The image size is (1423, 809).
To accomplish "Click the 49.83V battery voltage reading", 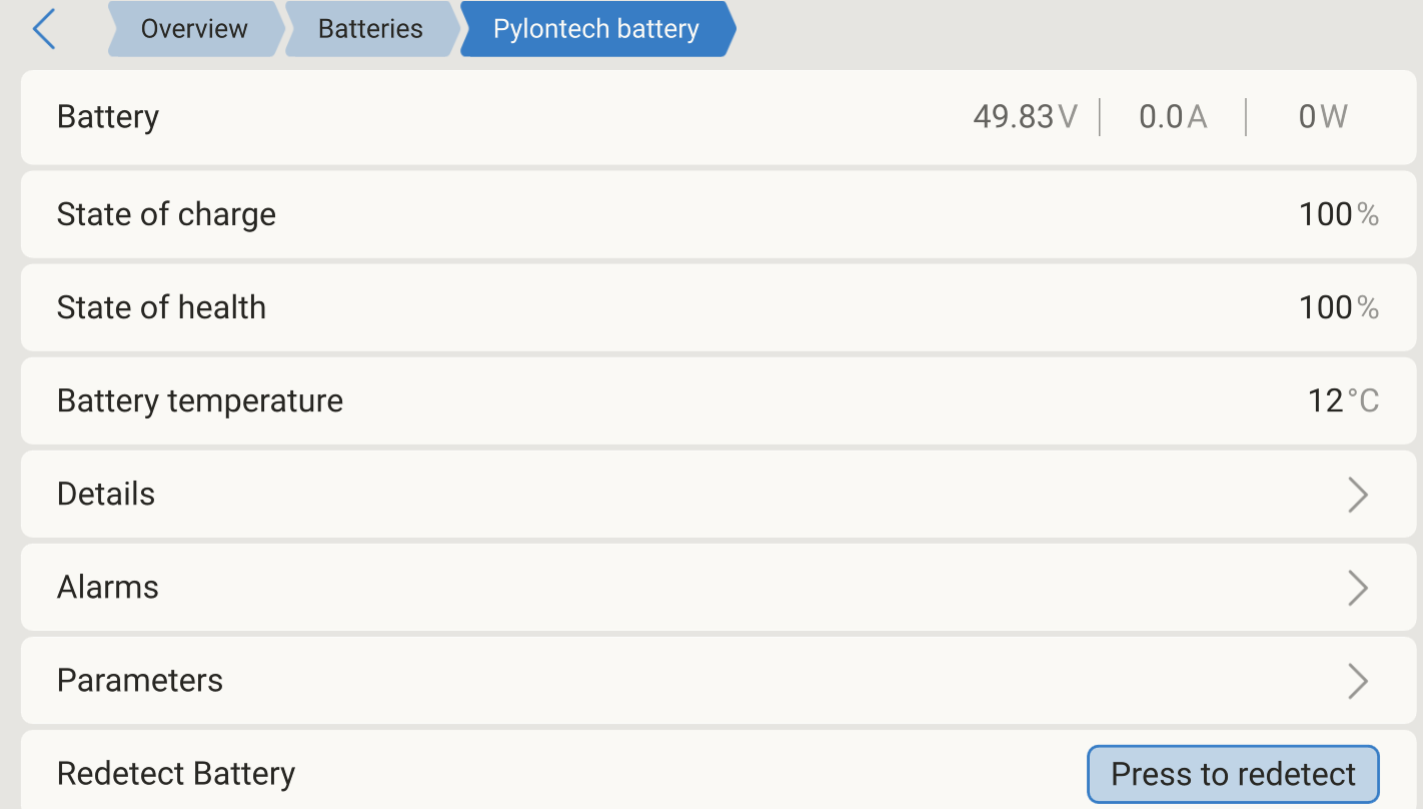I will 1025,117.
